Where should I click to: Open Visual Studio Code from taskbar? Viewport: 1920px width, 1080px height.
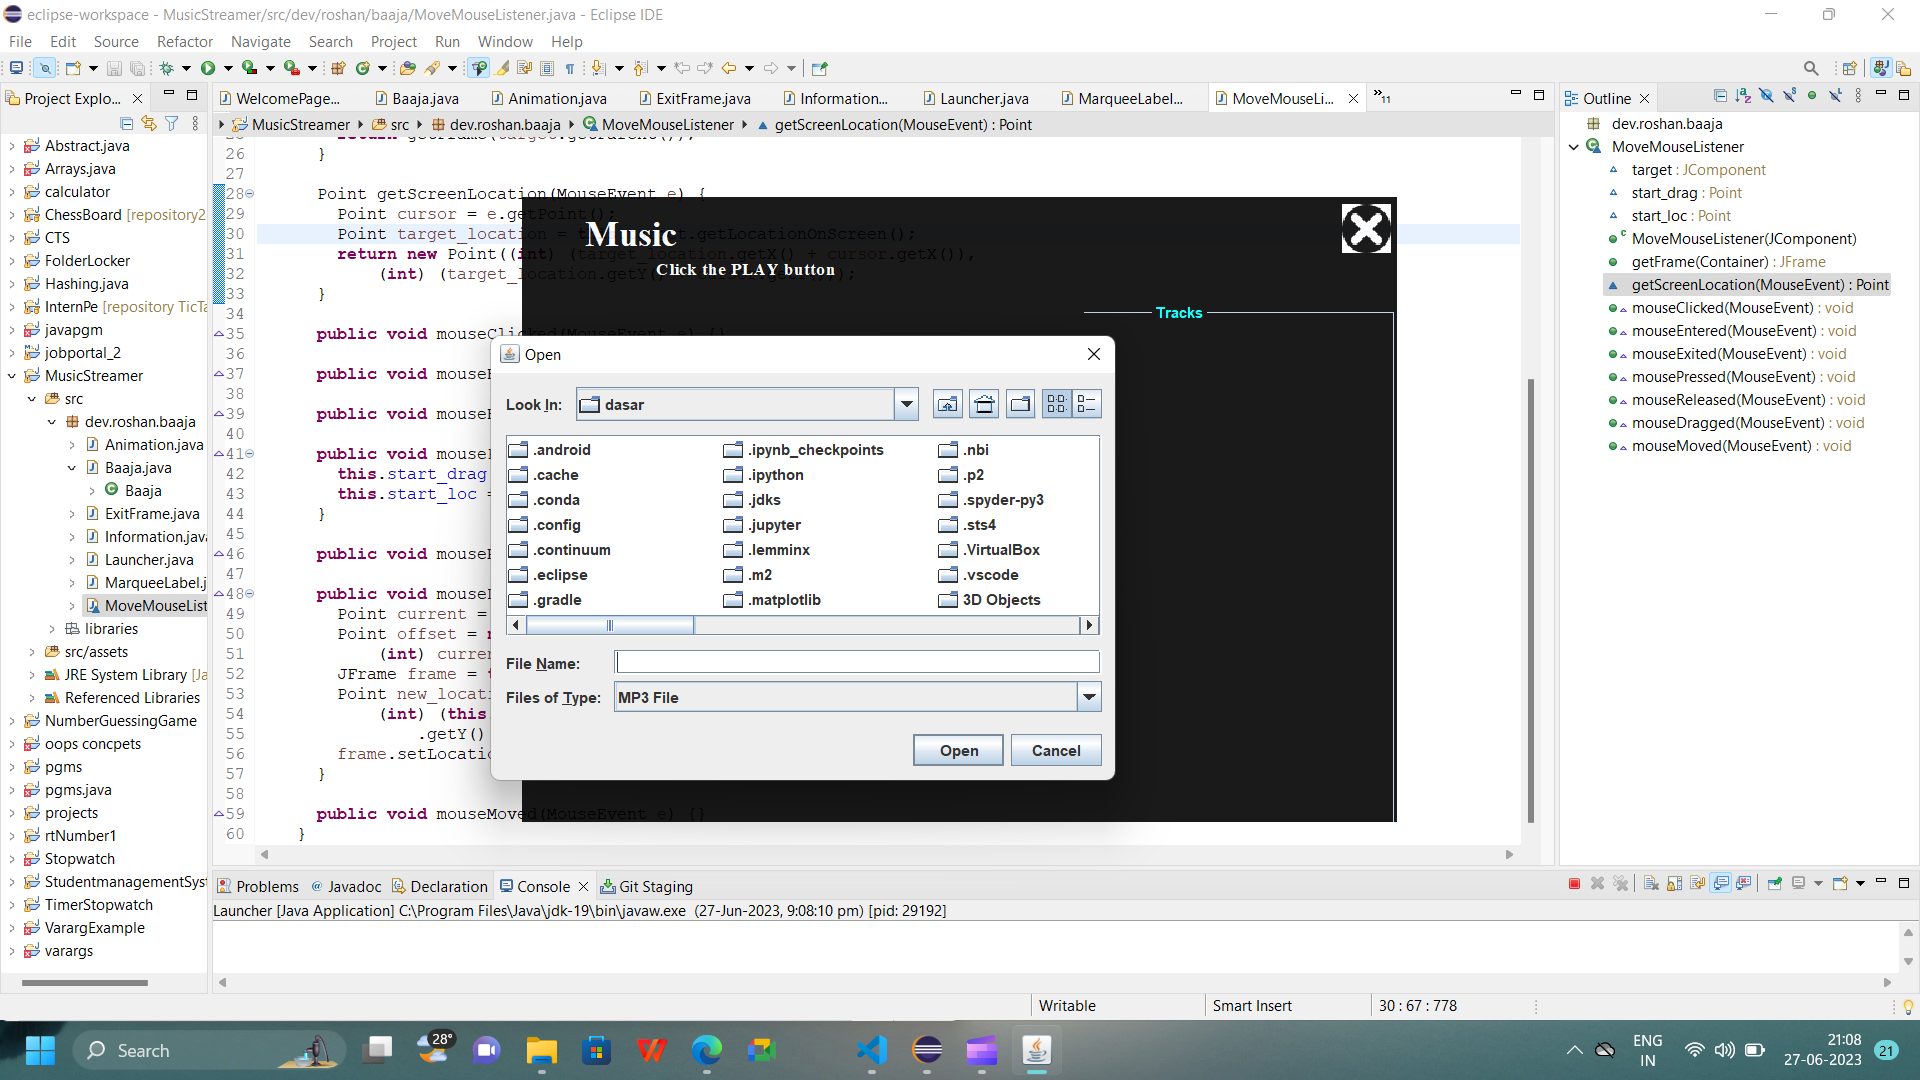click(872, 1050)
